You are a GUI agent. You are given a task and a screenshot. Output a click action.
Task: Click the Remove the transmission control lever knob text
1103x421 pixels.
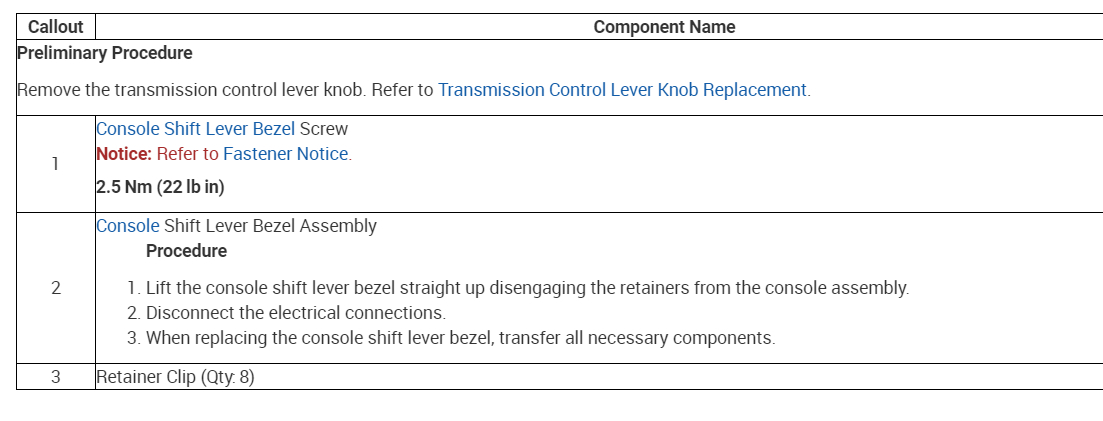coord(190,90)
